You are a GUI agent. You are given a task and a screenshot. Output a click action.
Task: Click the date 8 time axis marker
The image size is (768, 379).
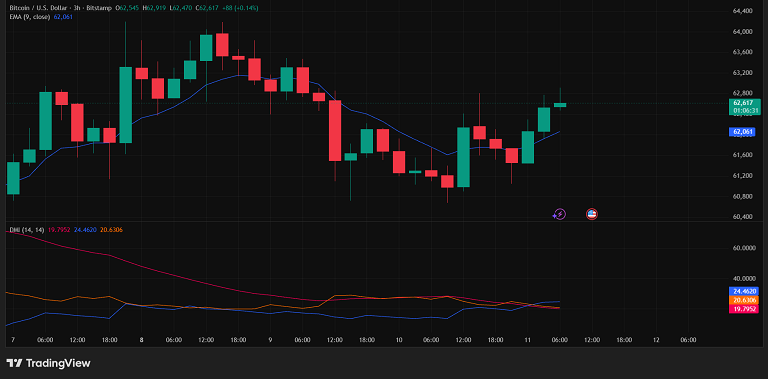141,340
